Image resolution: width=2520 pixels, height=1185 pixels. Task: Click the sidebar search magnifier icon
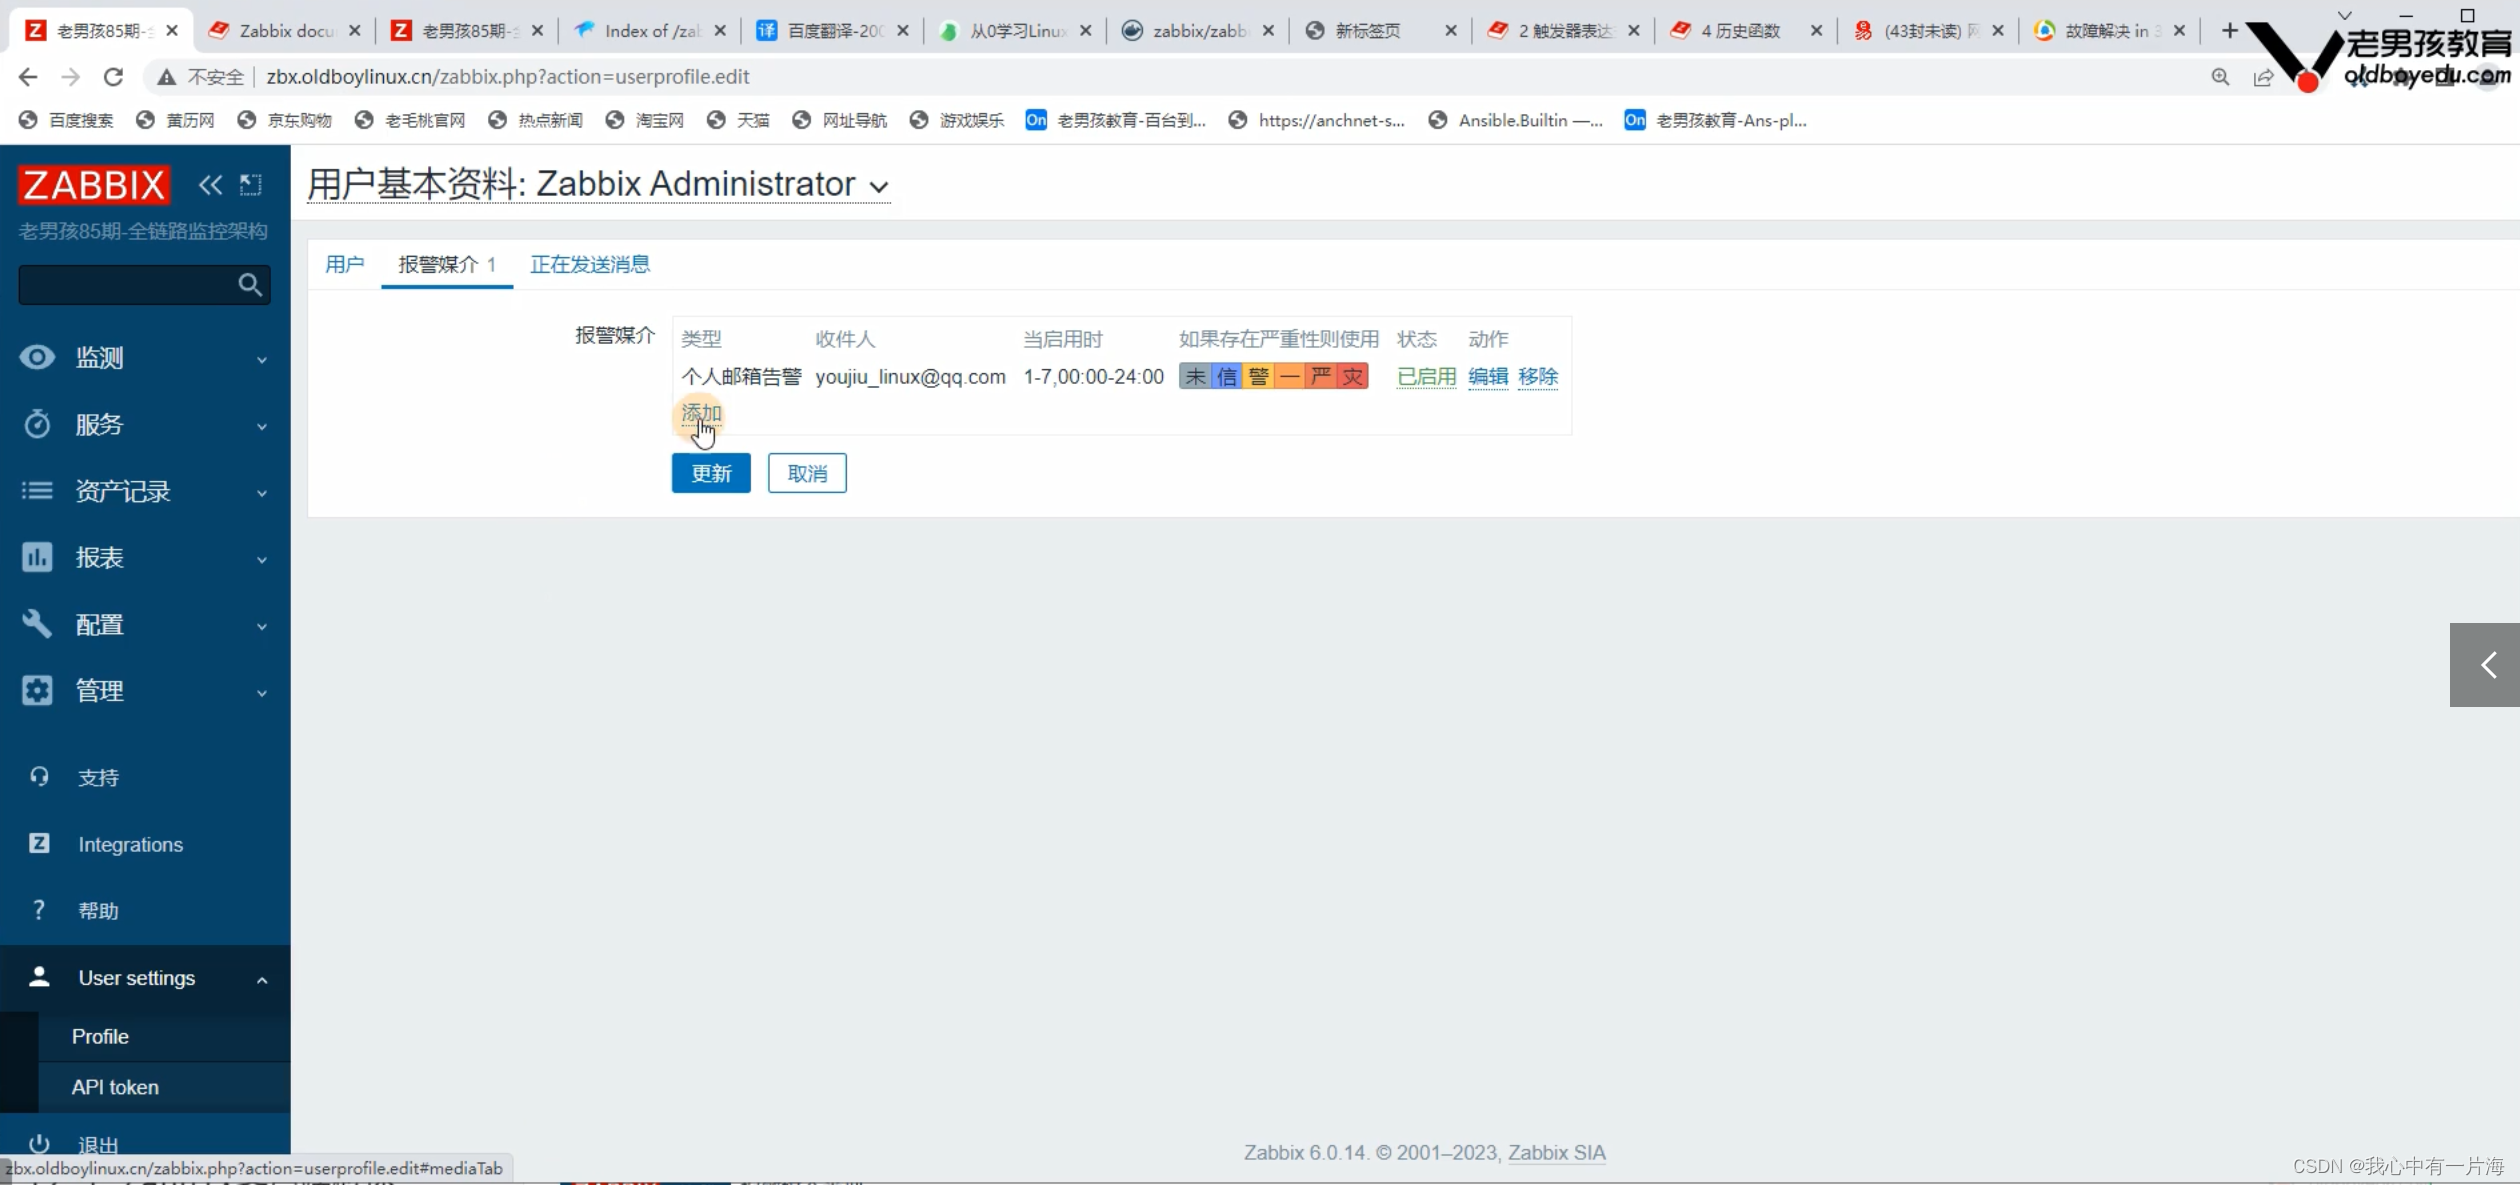(250, 285)
